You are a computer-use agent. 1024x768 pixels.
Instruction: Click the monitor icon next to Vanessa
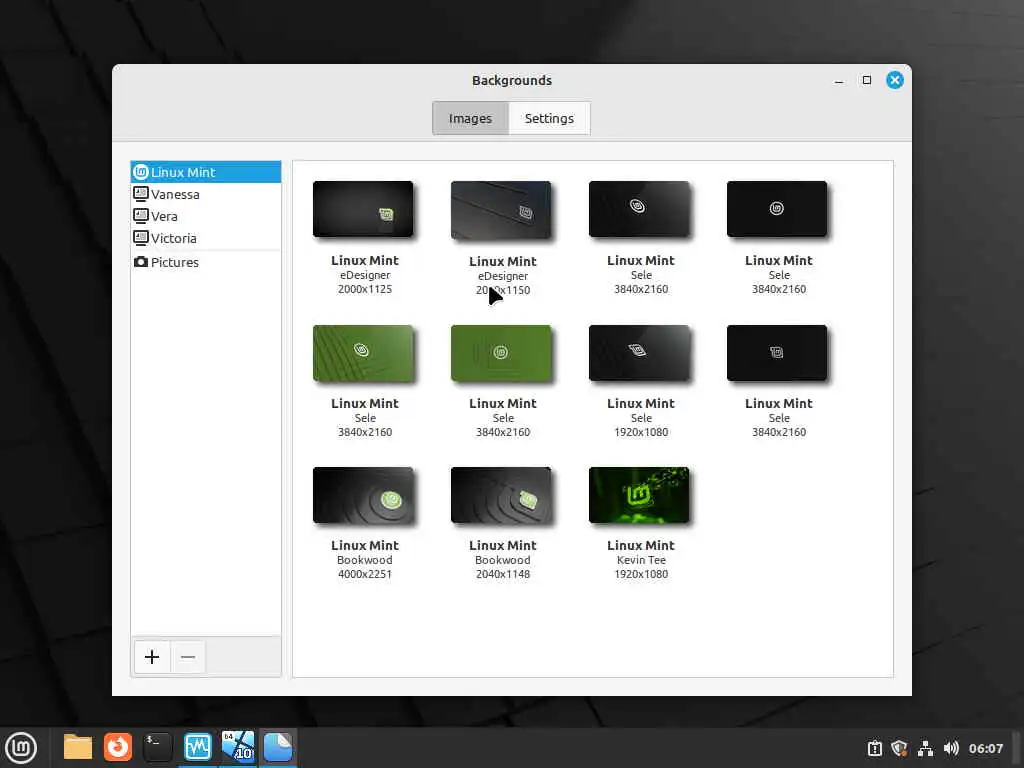point(140,193)
